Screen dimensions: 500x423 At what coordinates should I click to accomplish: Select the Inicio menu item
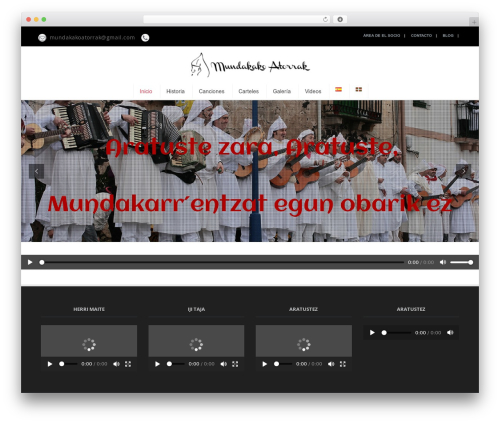pyautogui.click(x=146, y=91)
